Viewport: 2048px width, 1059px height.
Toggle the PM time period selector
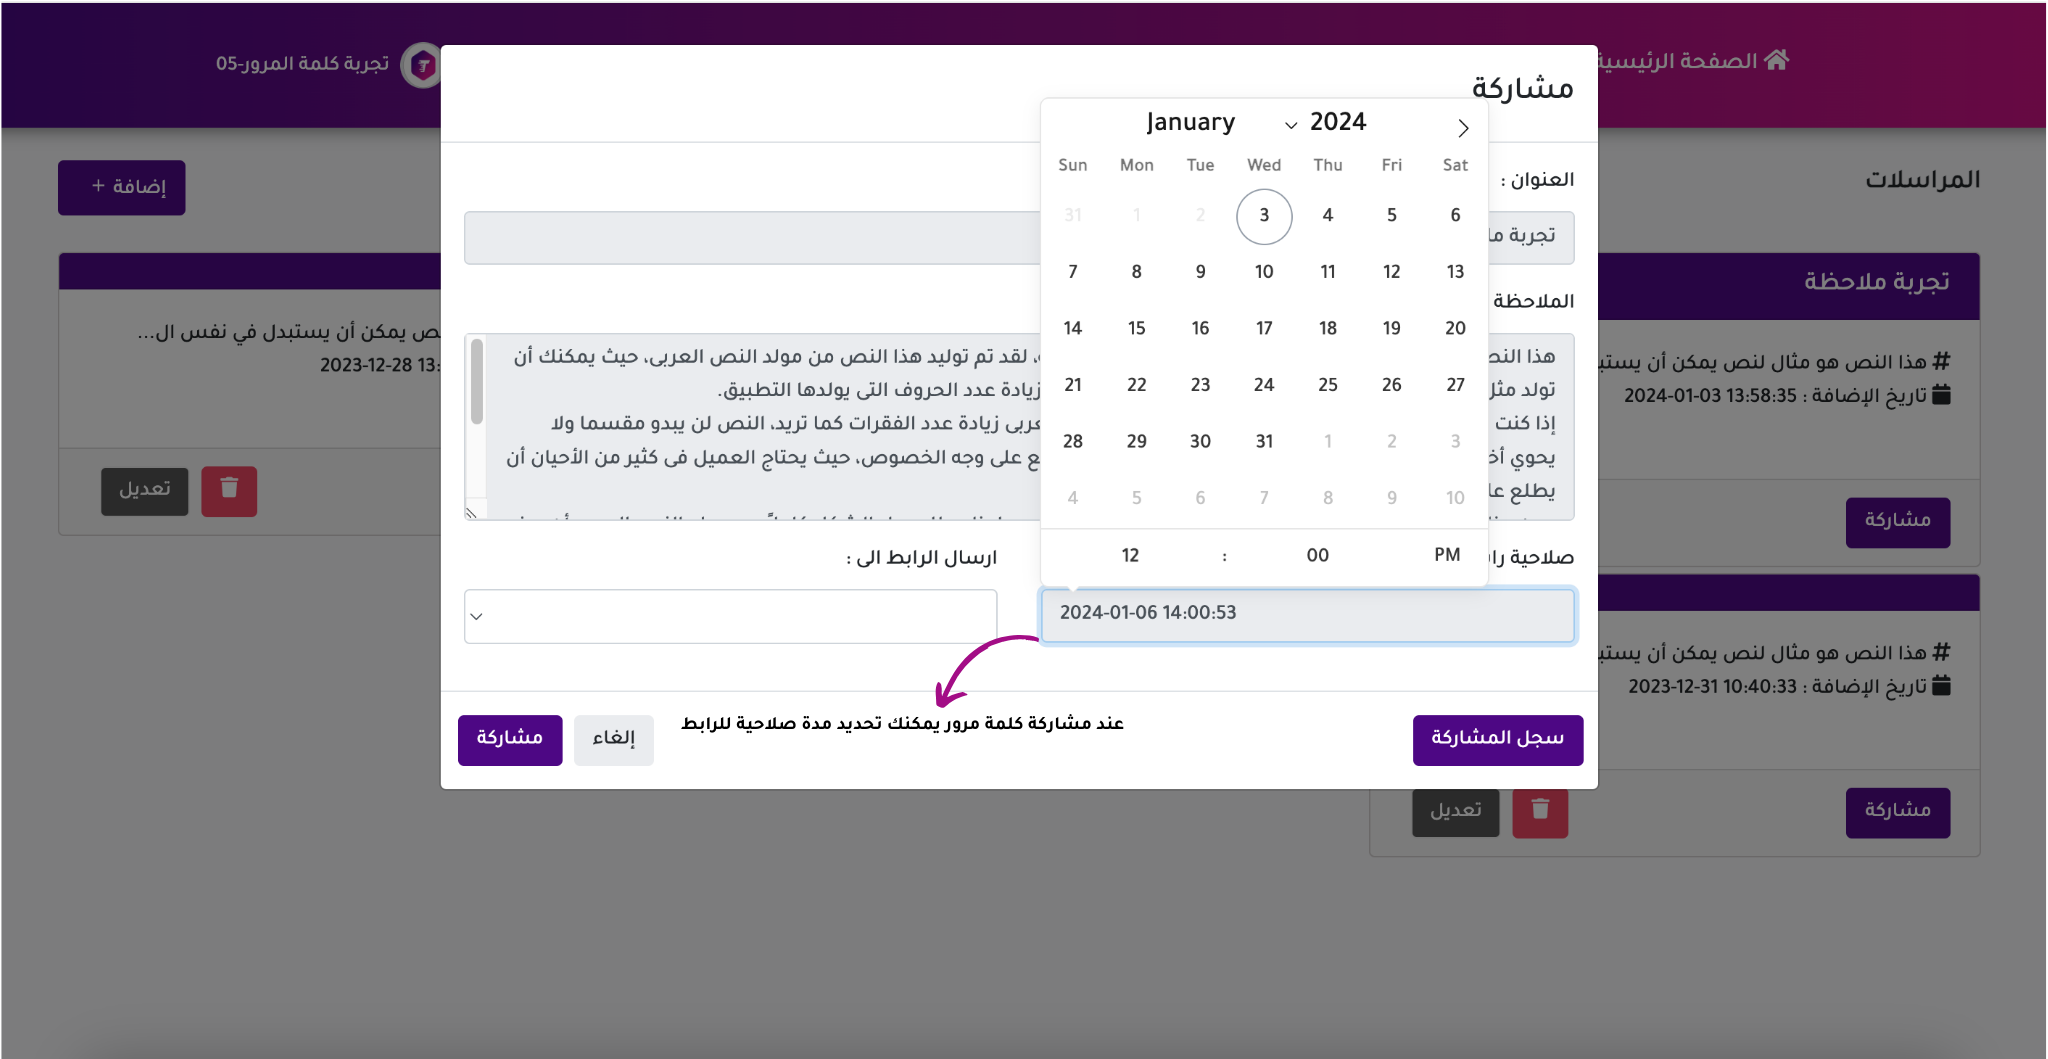pos(1446,555)
